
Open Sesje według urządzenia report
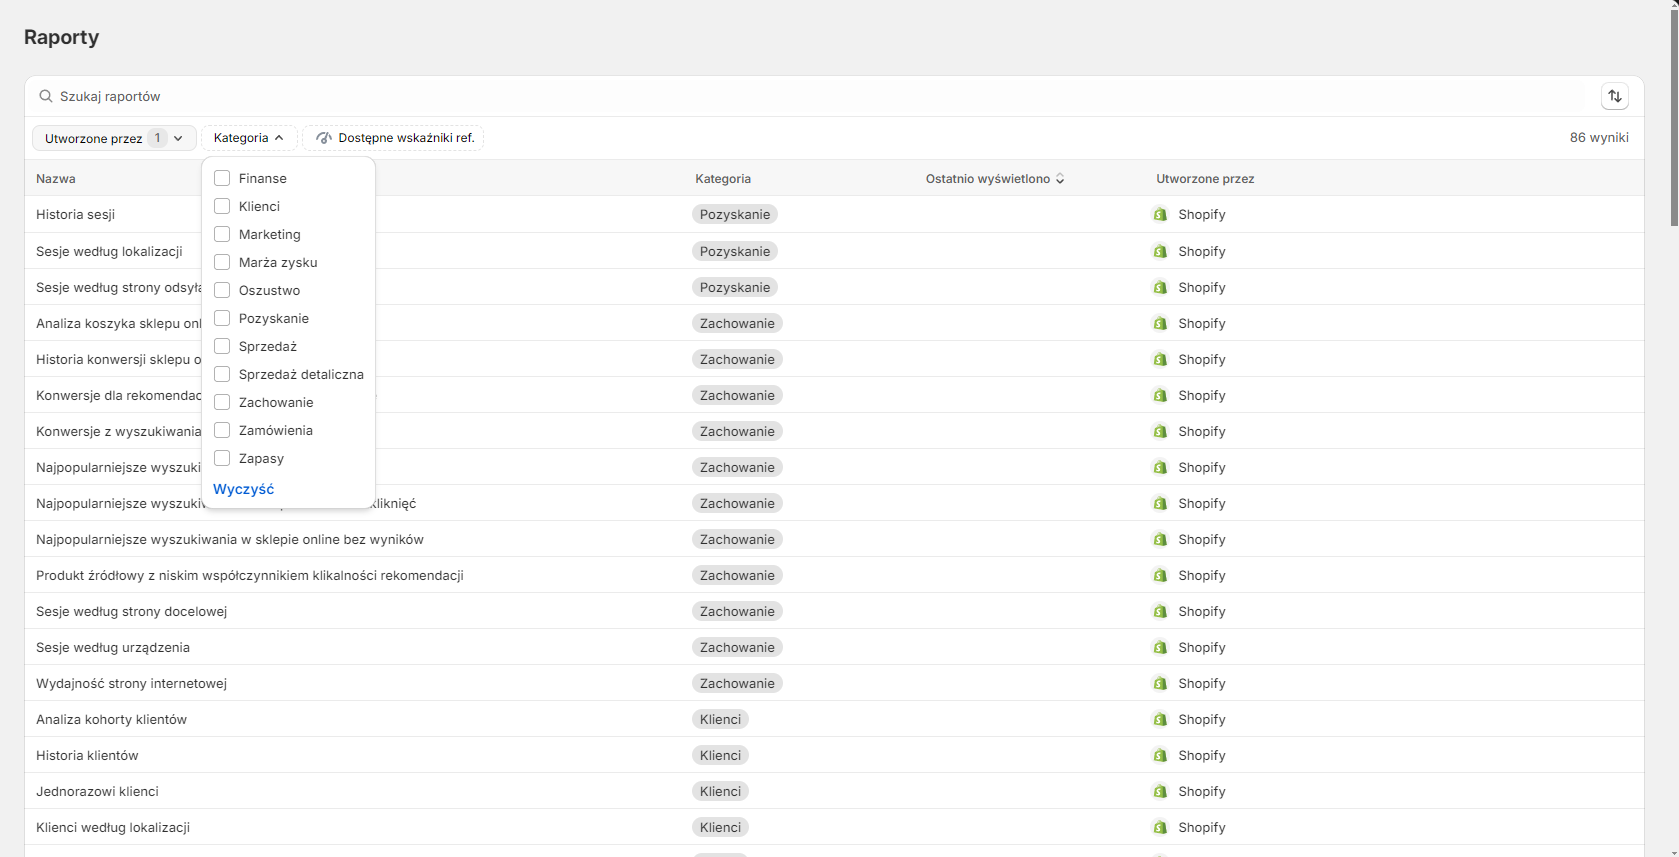tap(113, 647)
